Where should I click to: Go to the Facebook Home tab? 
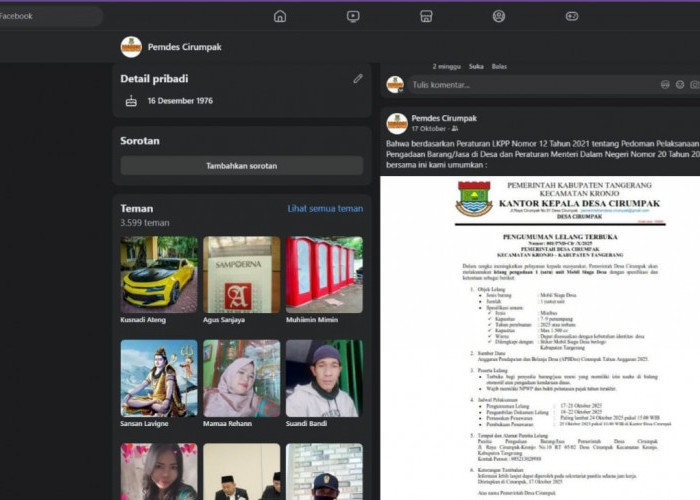280,16
